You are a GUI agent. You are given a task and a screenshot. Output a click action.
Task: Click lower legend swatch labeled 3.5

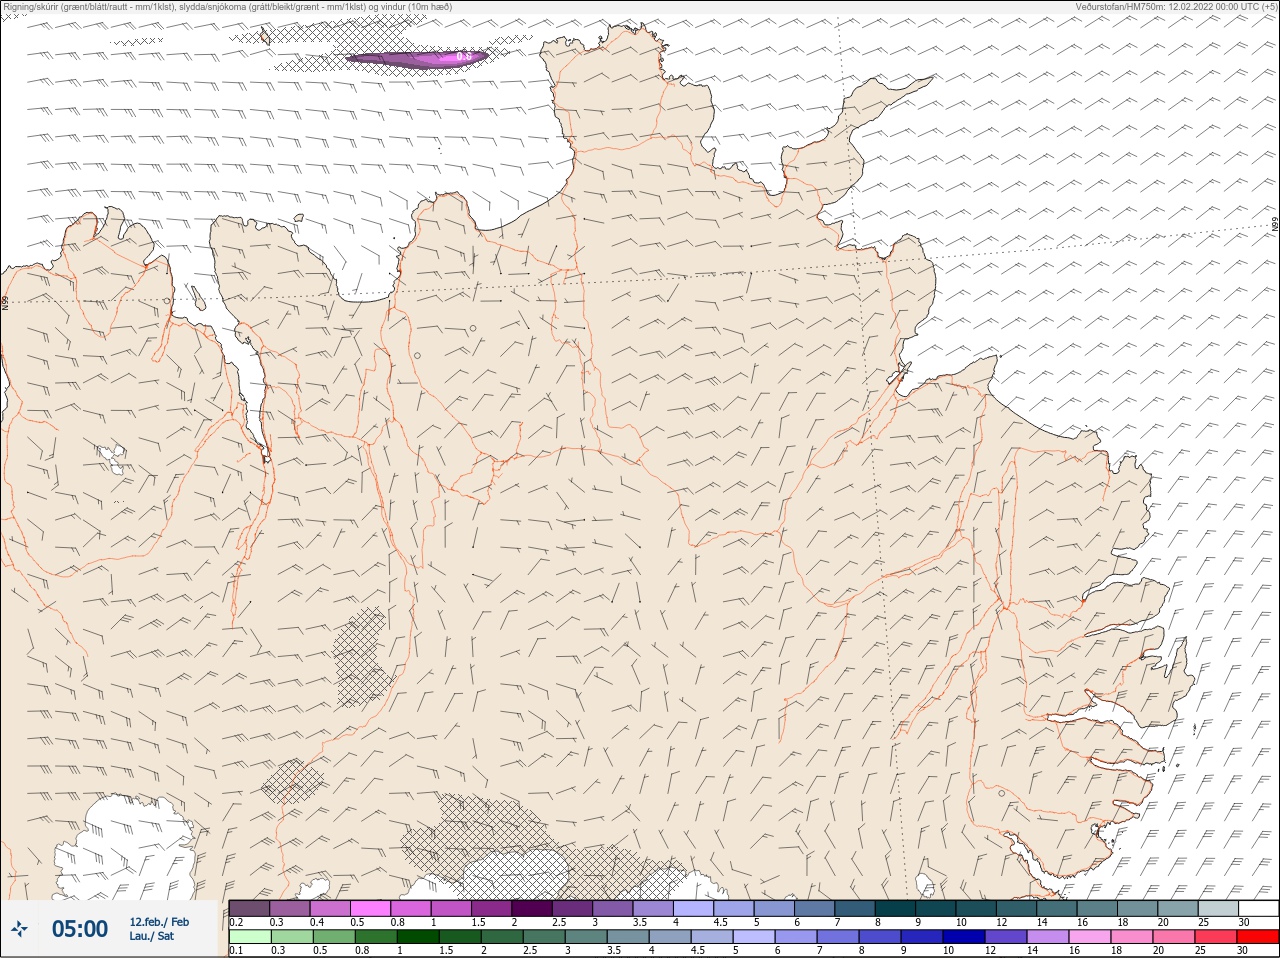point(628,937)
